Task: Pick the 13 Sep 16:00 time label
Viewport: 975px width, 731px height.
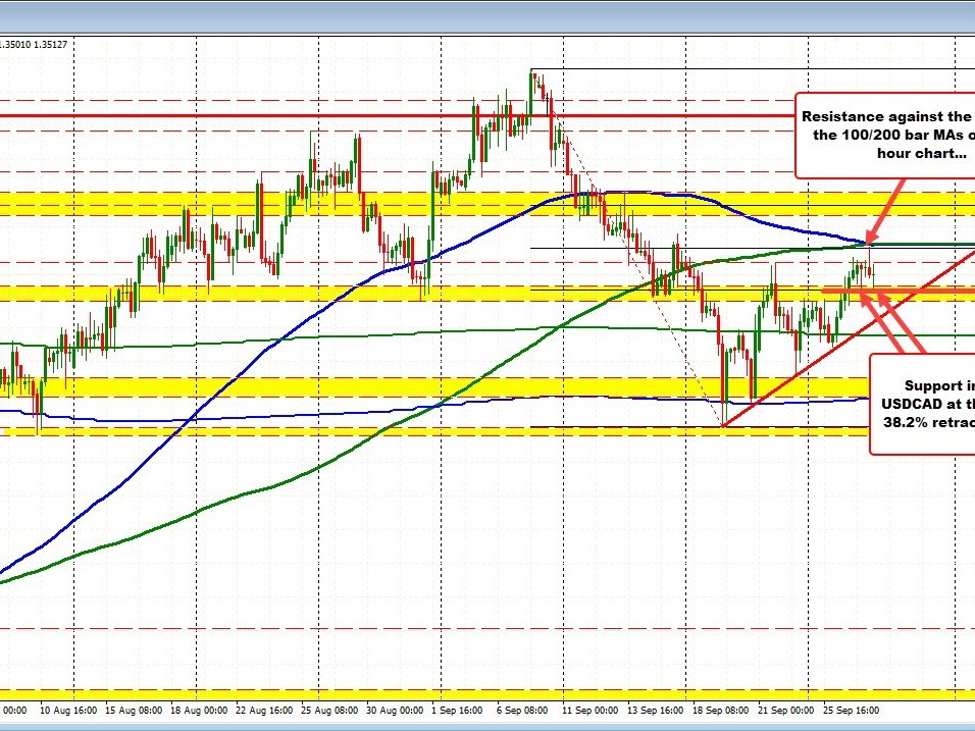Action: [x=655, y=710]
